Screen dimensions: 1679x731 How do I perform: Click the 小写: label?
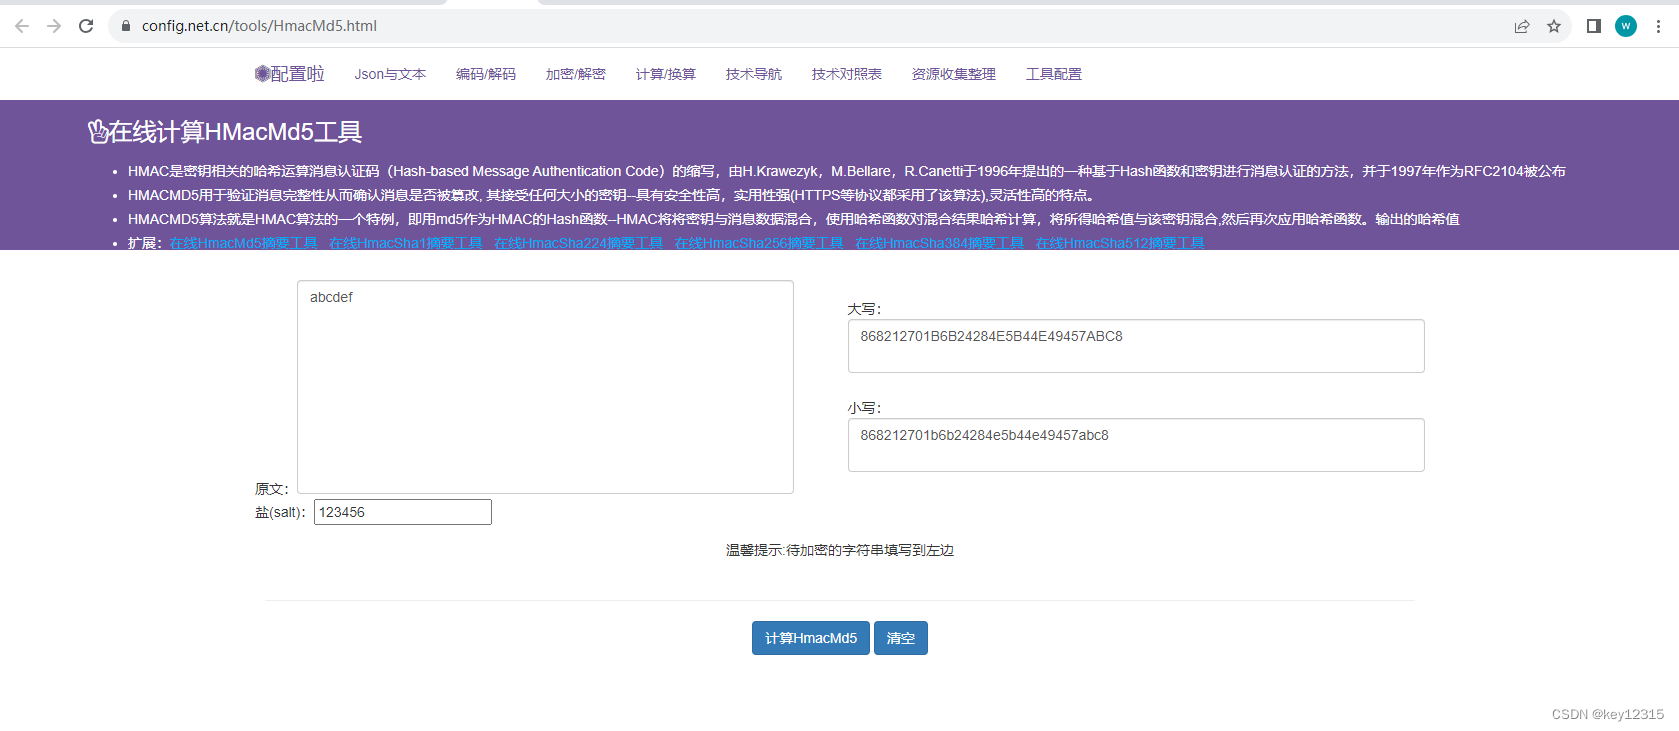(865, 408)
